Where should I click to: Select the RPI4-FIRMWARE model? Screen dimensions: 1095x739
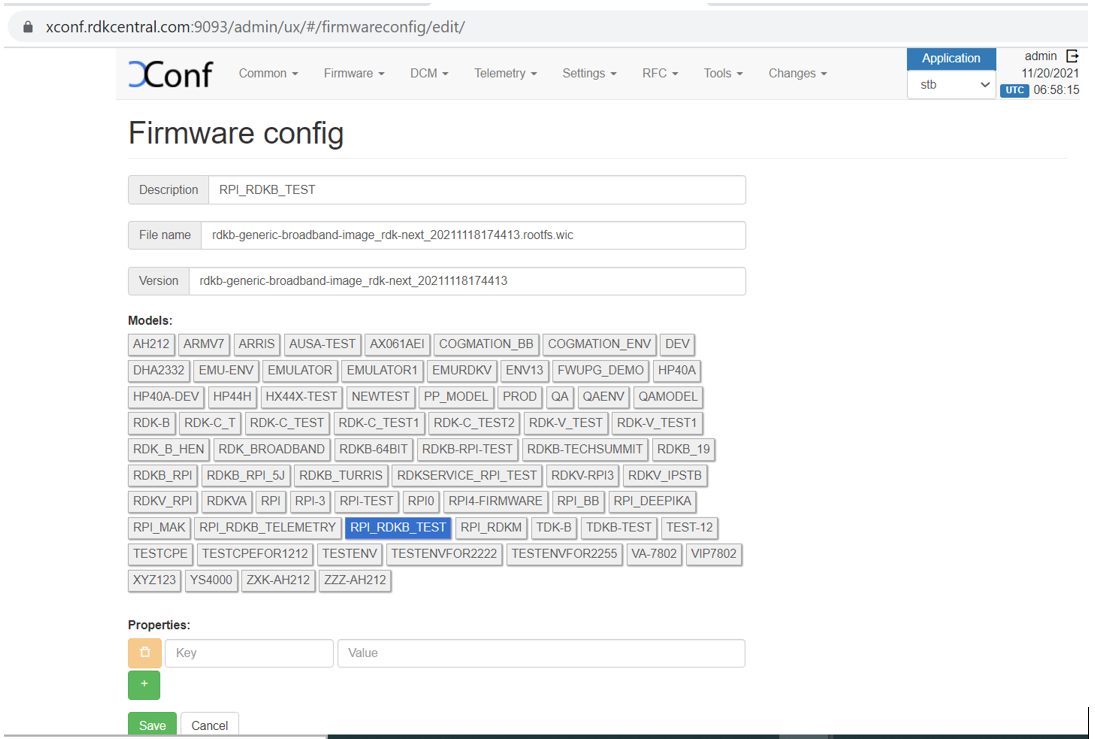[x=495, y=501]
